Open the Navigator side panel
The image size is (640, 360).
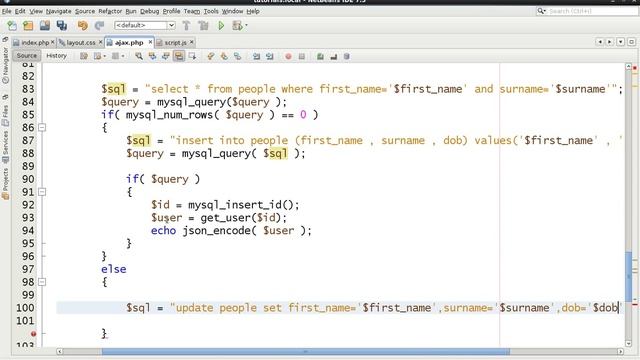click(x=5, y=66)
